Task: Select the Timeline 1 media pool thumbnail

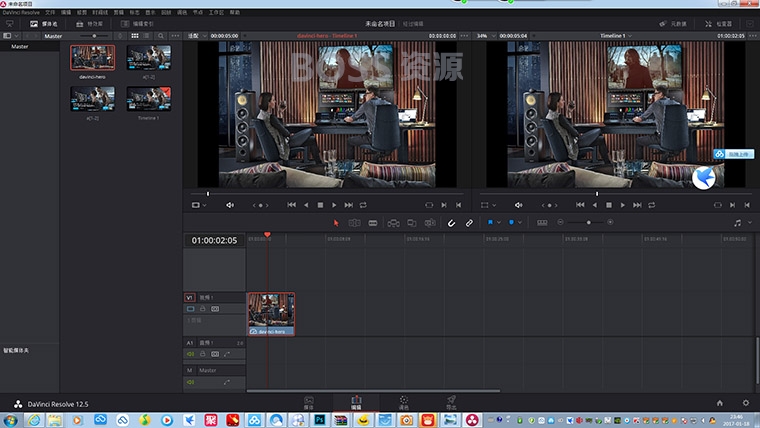Action: 149,99
